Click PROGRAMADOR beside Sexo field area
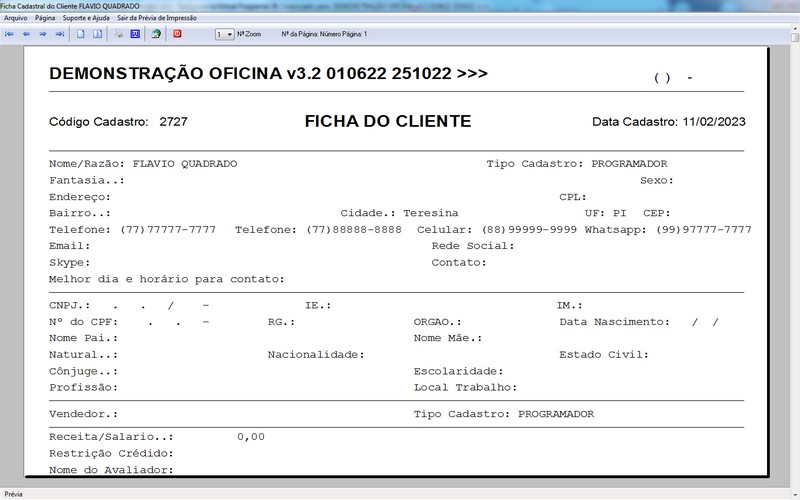The image size is (800, 500). pos(629,164)
